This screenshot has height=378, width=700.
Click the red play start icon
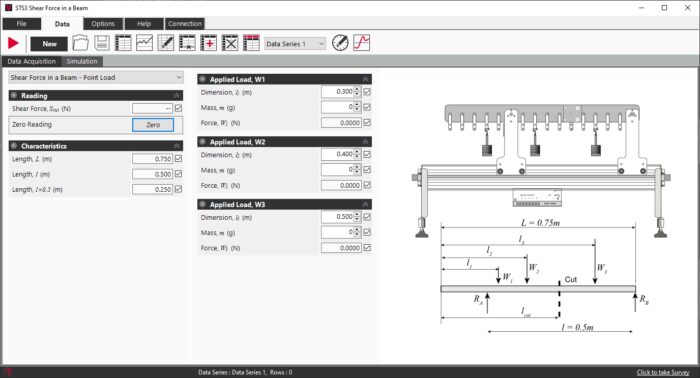pyautogui.click(x=13, y=43)
